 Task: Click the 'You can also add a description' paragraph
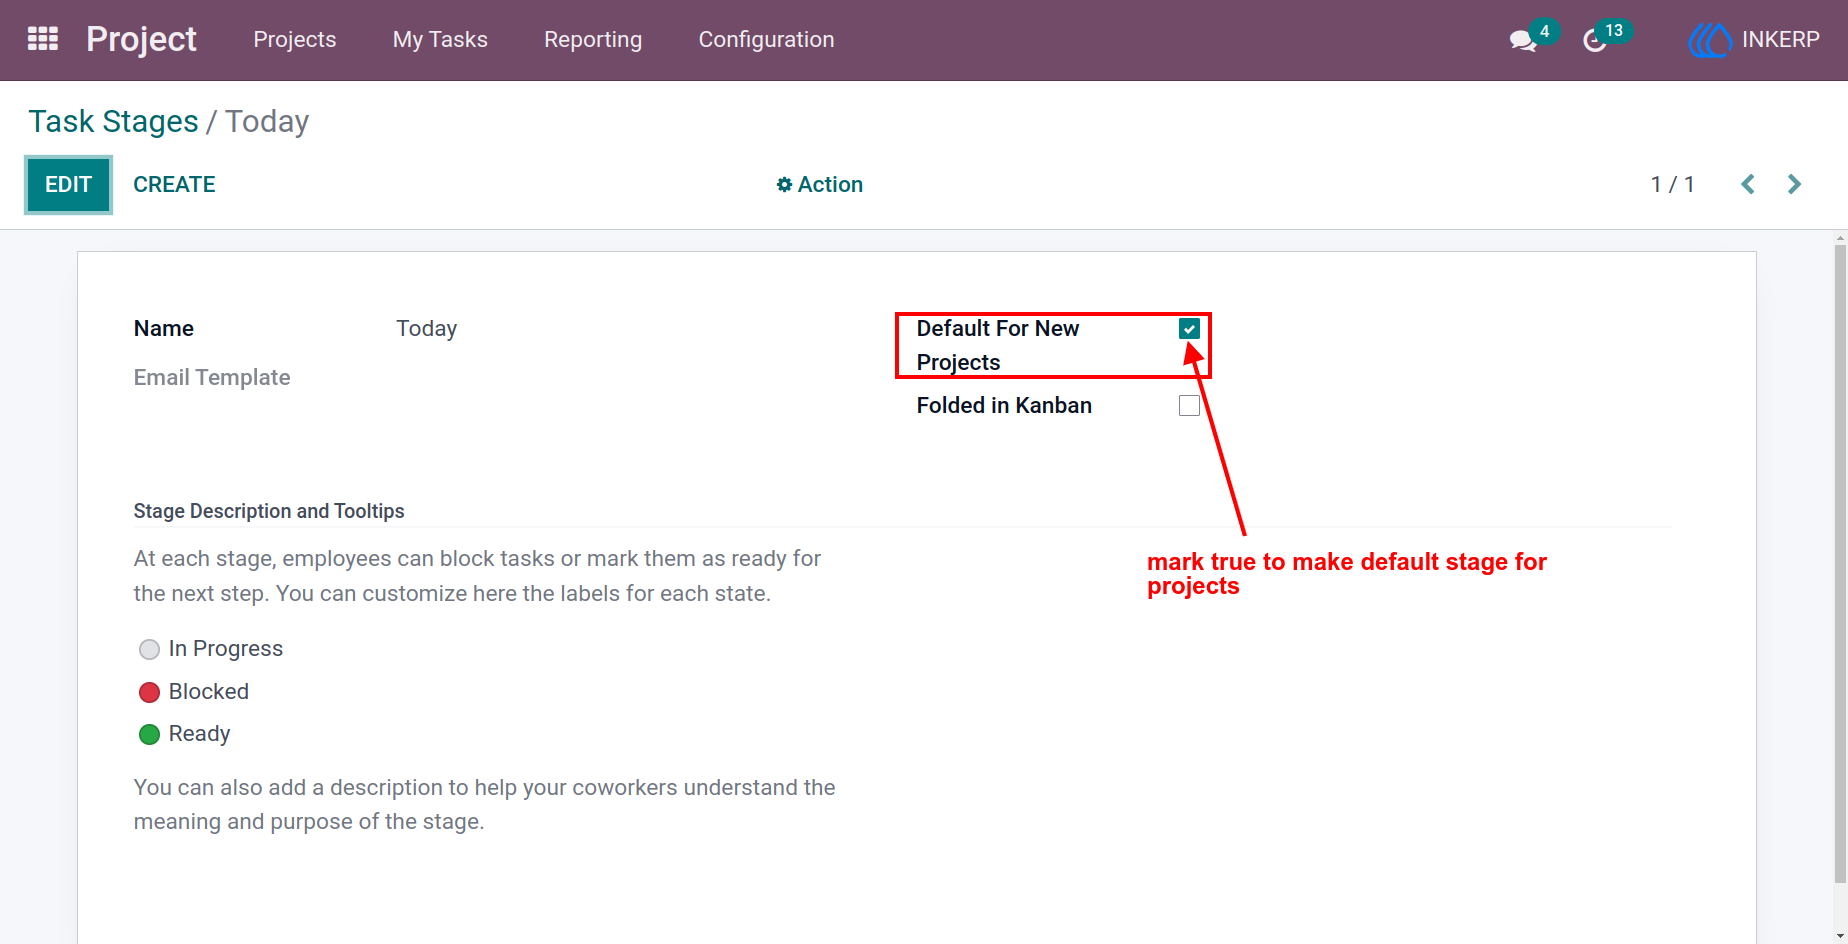484,804
